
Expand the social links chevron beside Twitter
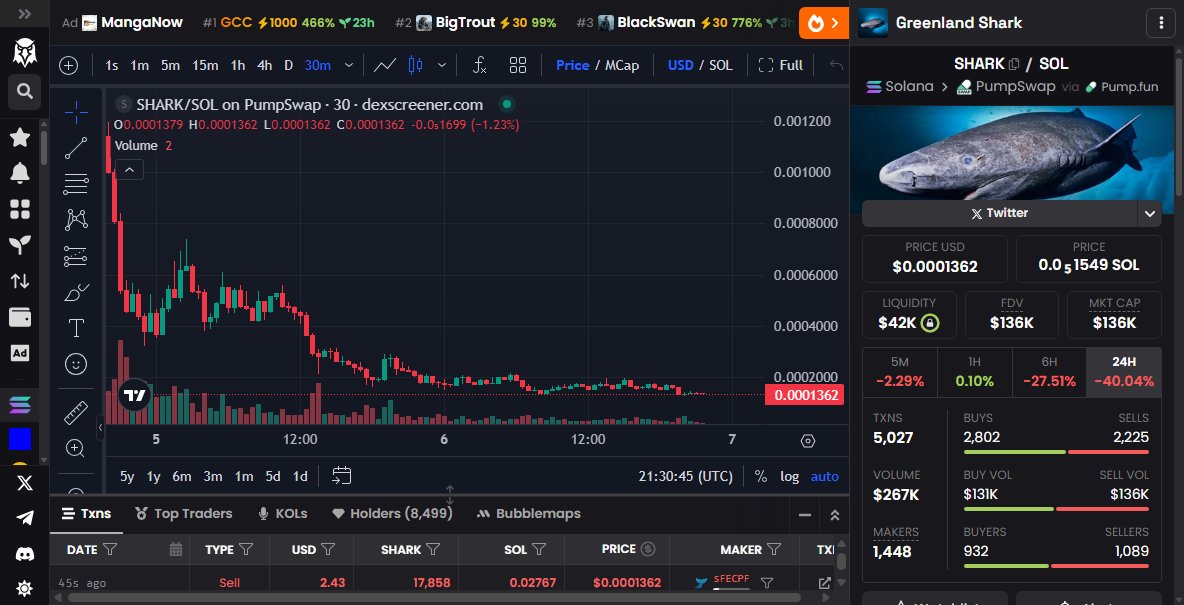(x=1149, y=214)
